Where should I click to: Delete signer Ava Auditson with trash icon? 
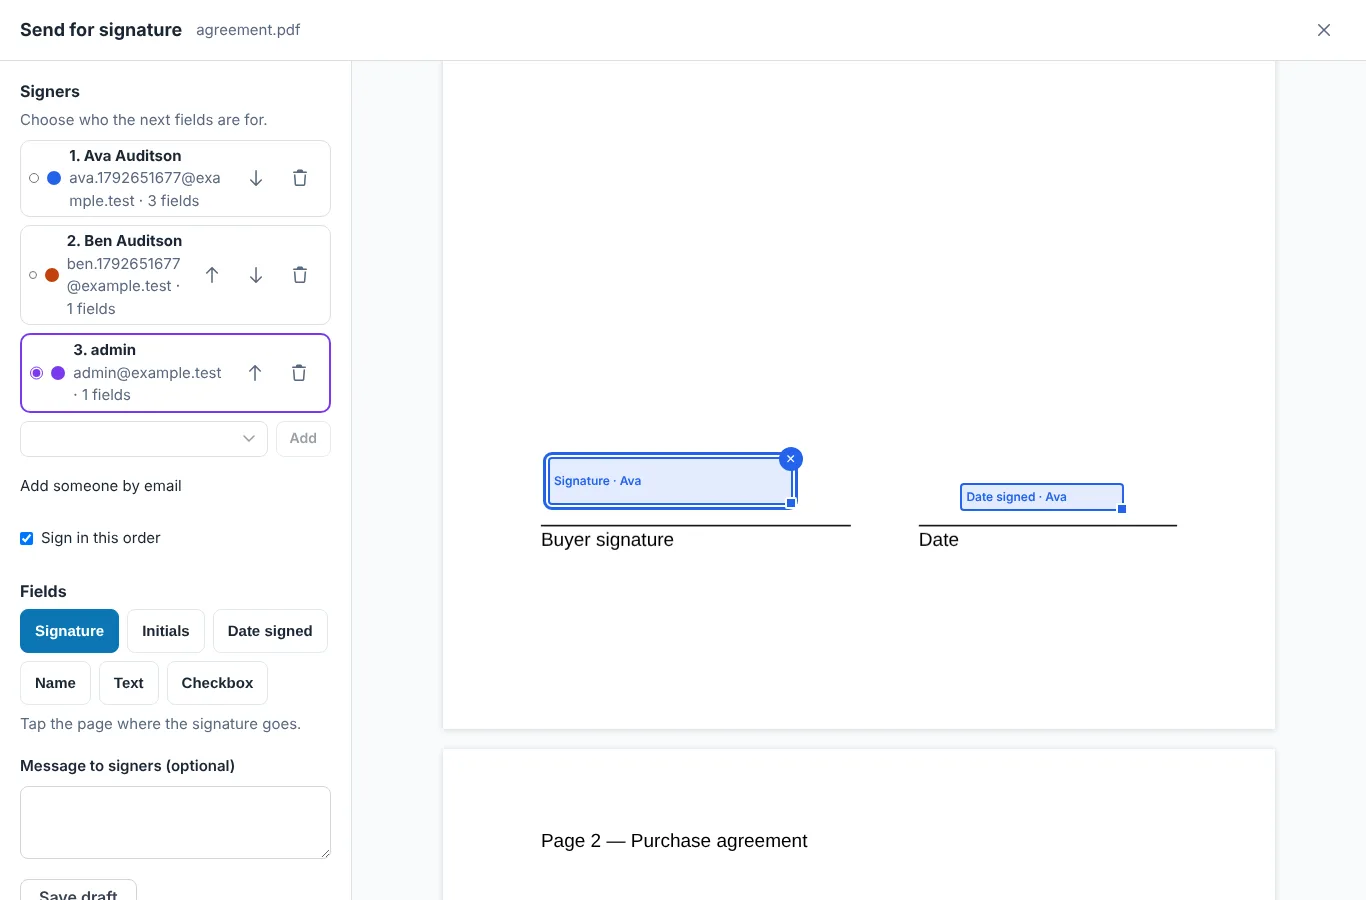tap(300, 178)
